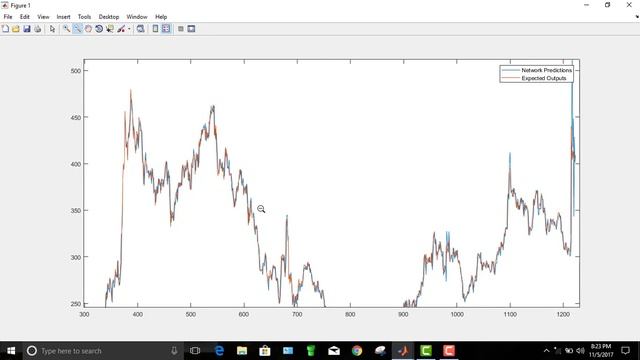The width and height of the screenshot is (640, 360).
Task: Launch Microsoft Edge from taskbar
Action: (x=219, y=351)
